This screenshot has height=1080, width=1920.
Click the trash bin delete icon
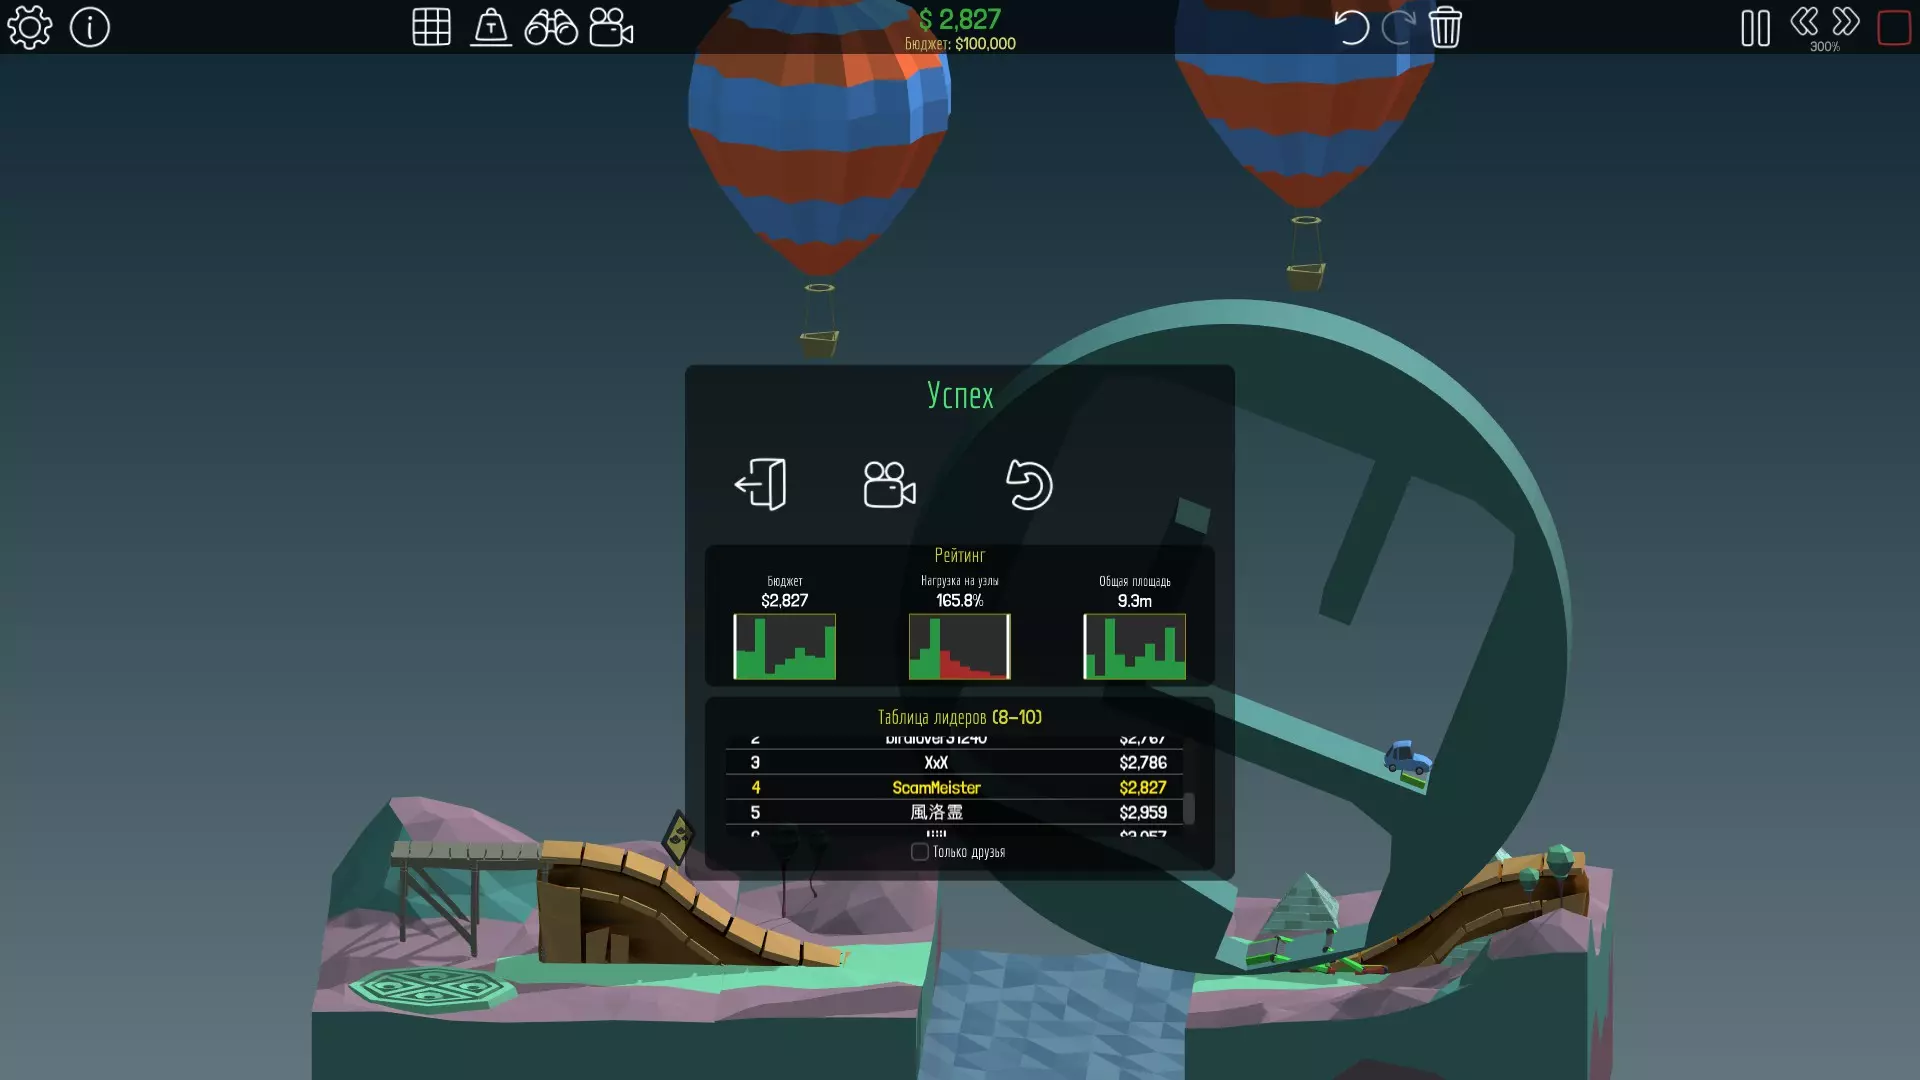1445,27
